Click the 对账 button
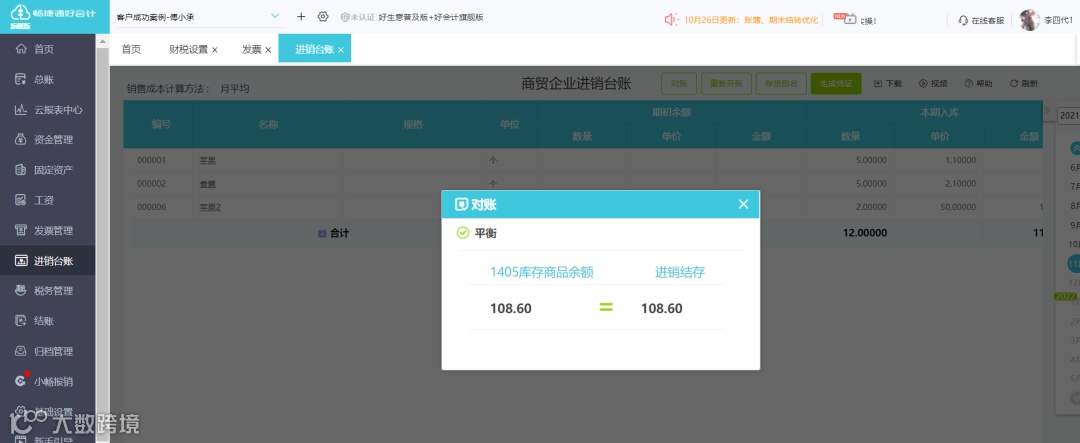Image resolution: width=1080 pixels, height=443 pixels. (x=679, y=83)
